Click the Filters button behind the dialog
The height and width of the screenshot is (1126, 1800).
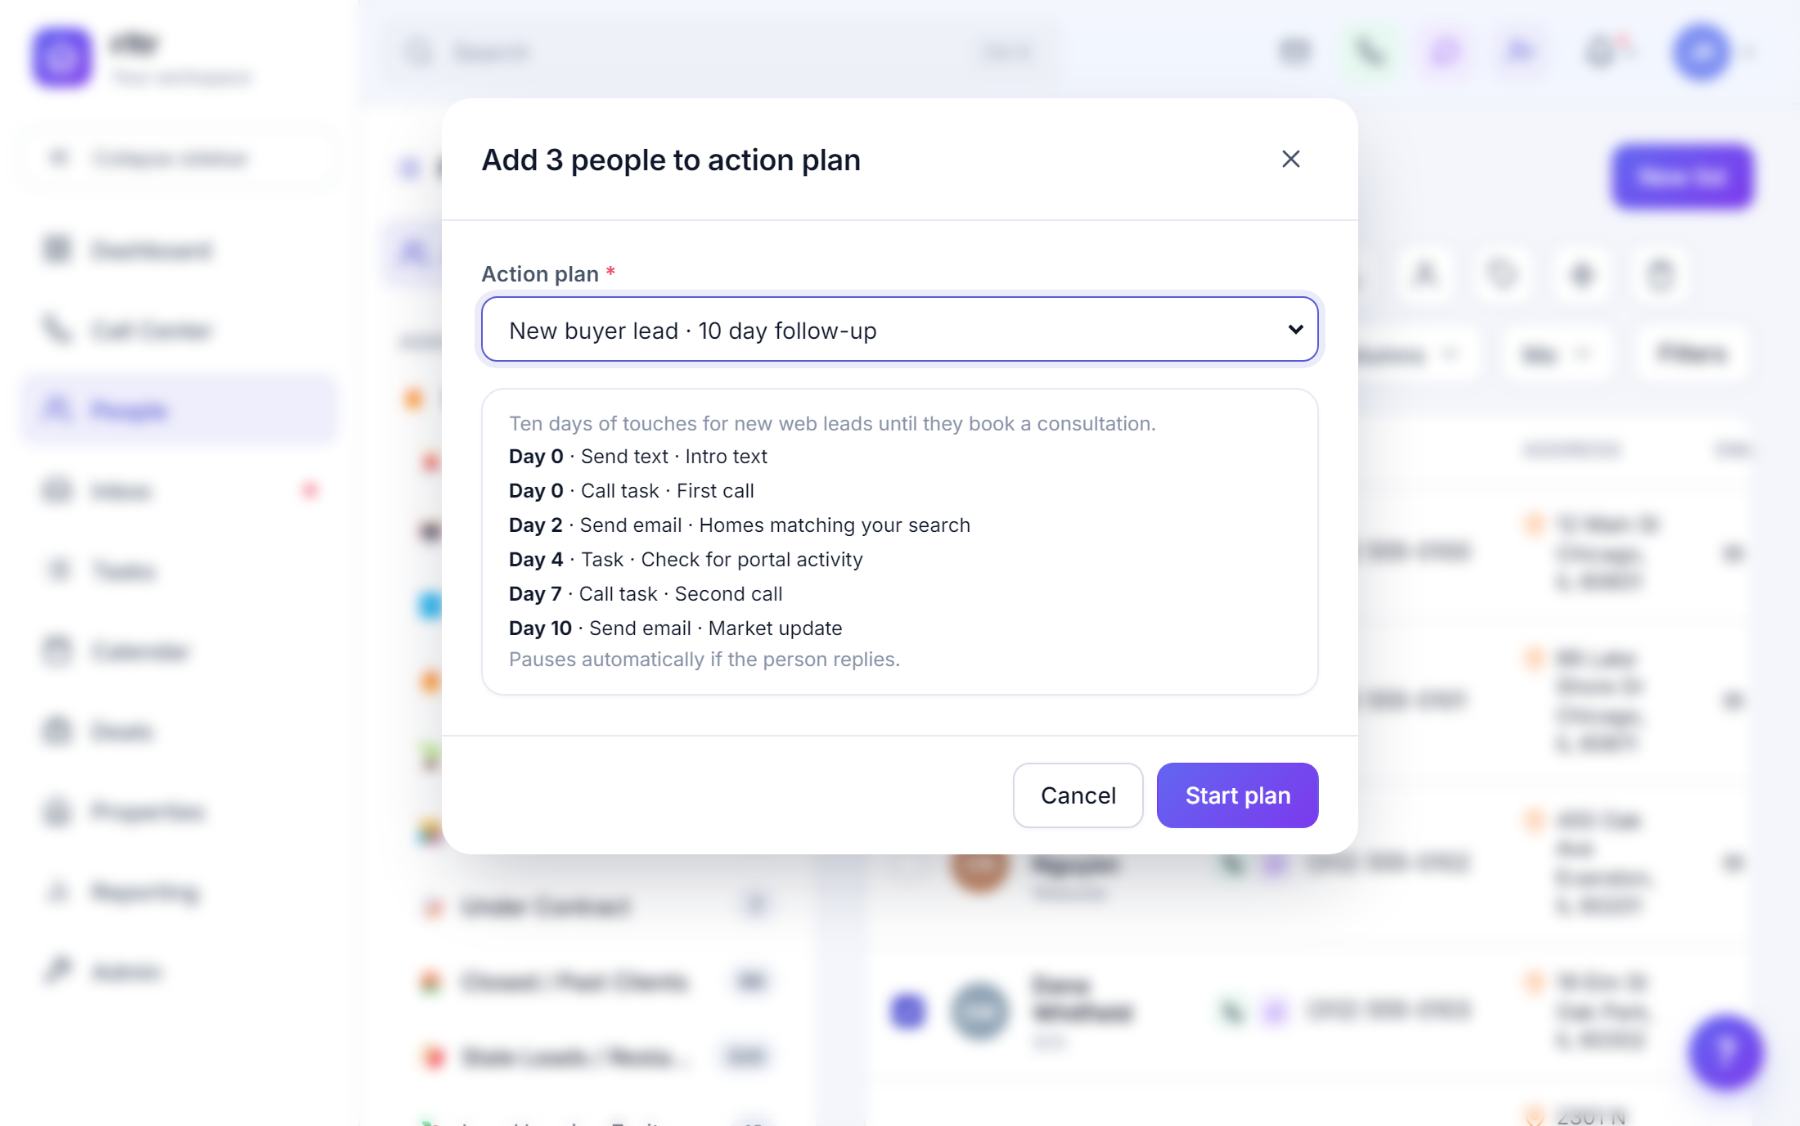[1692, 354]
